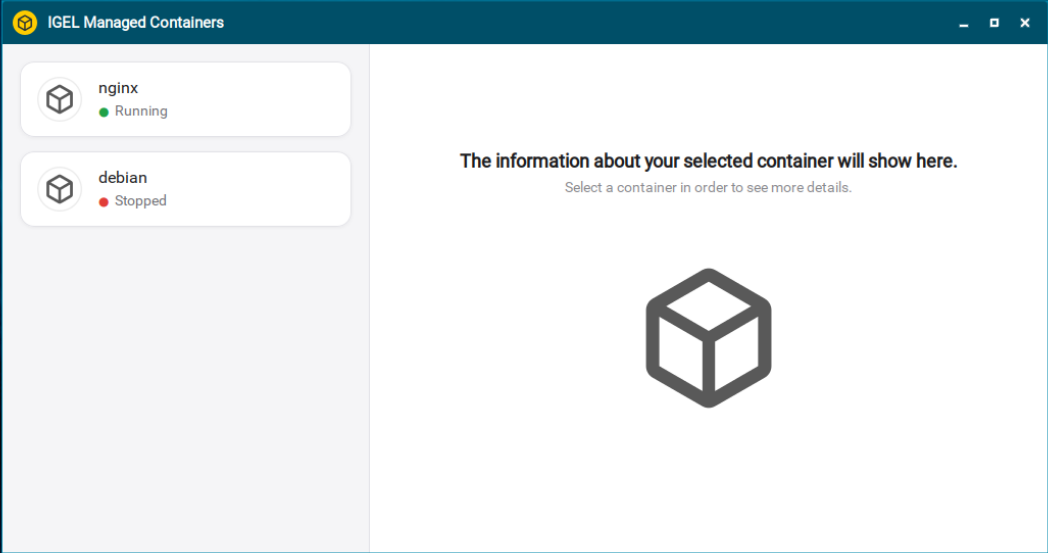Click the nginx container cube icon

pyautogui.click(x=59, y=100)
